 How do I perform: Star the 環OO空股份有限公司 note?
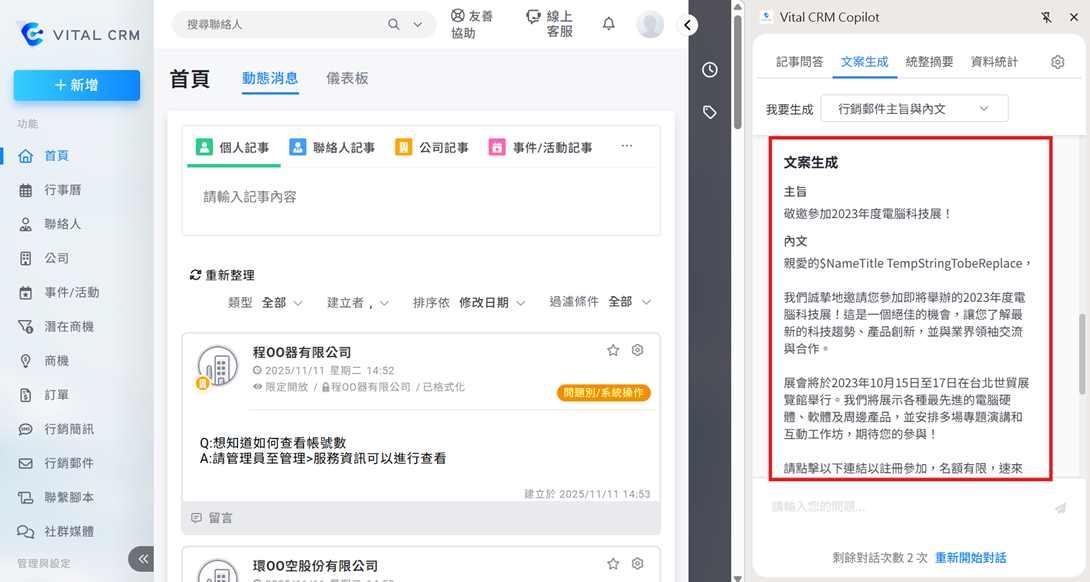pos(613,564)
